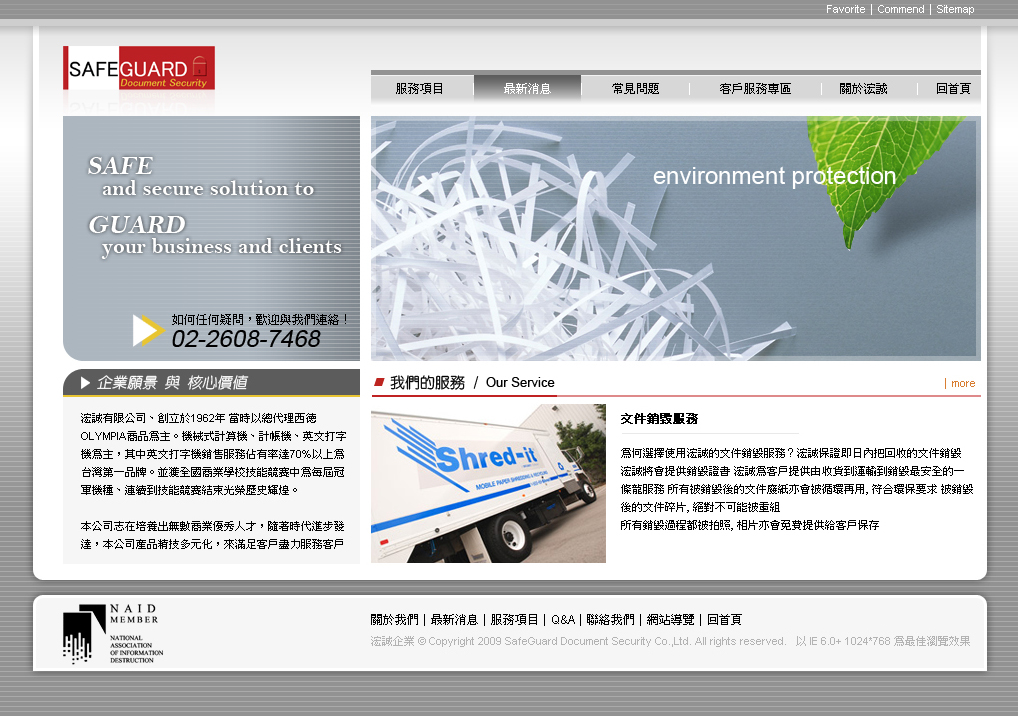Open the 常見問題 menu item
Screen dimensions: 1018x716
[x=635, y=89]
